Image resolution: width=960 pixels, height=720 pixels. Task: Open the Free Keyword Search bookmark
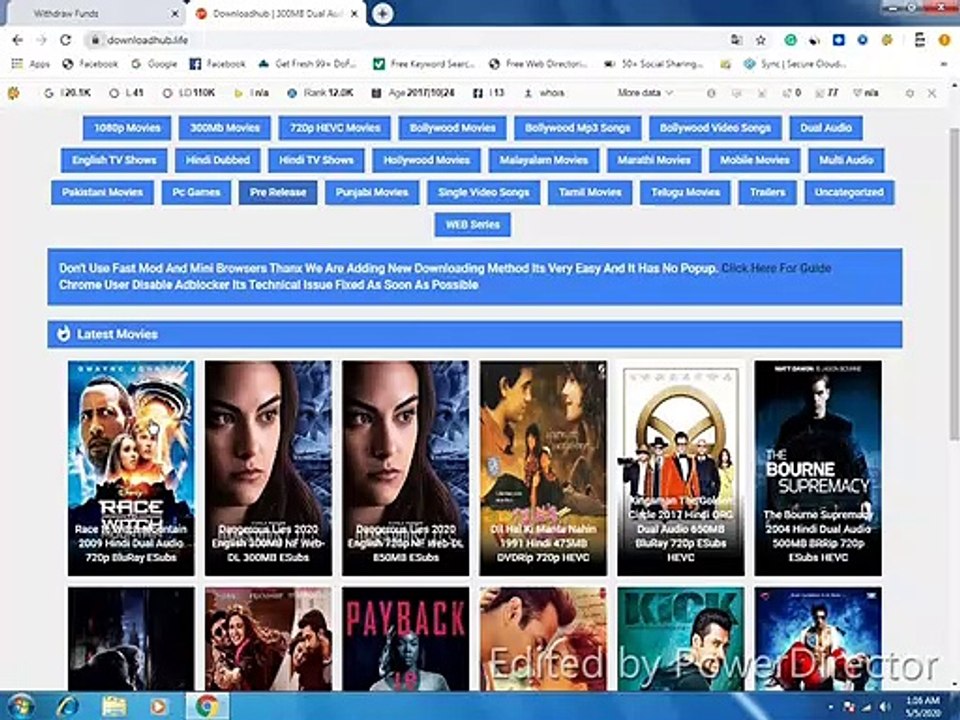(424, 64)
